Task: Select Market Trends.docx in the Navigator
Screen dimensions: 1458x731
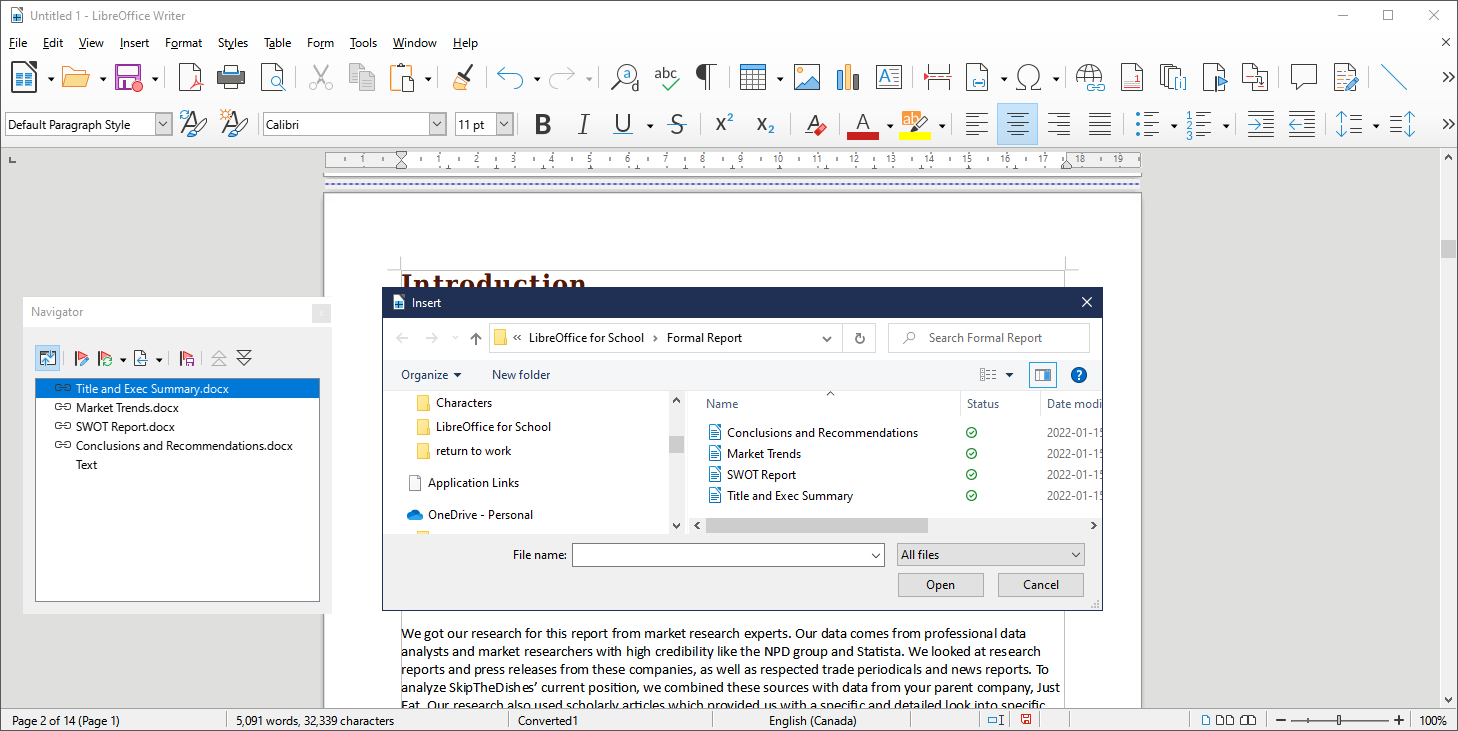Action: (x=127, y=407)
